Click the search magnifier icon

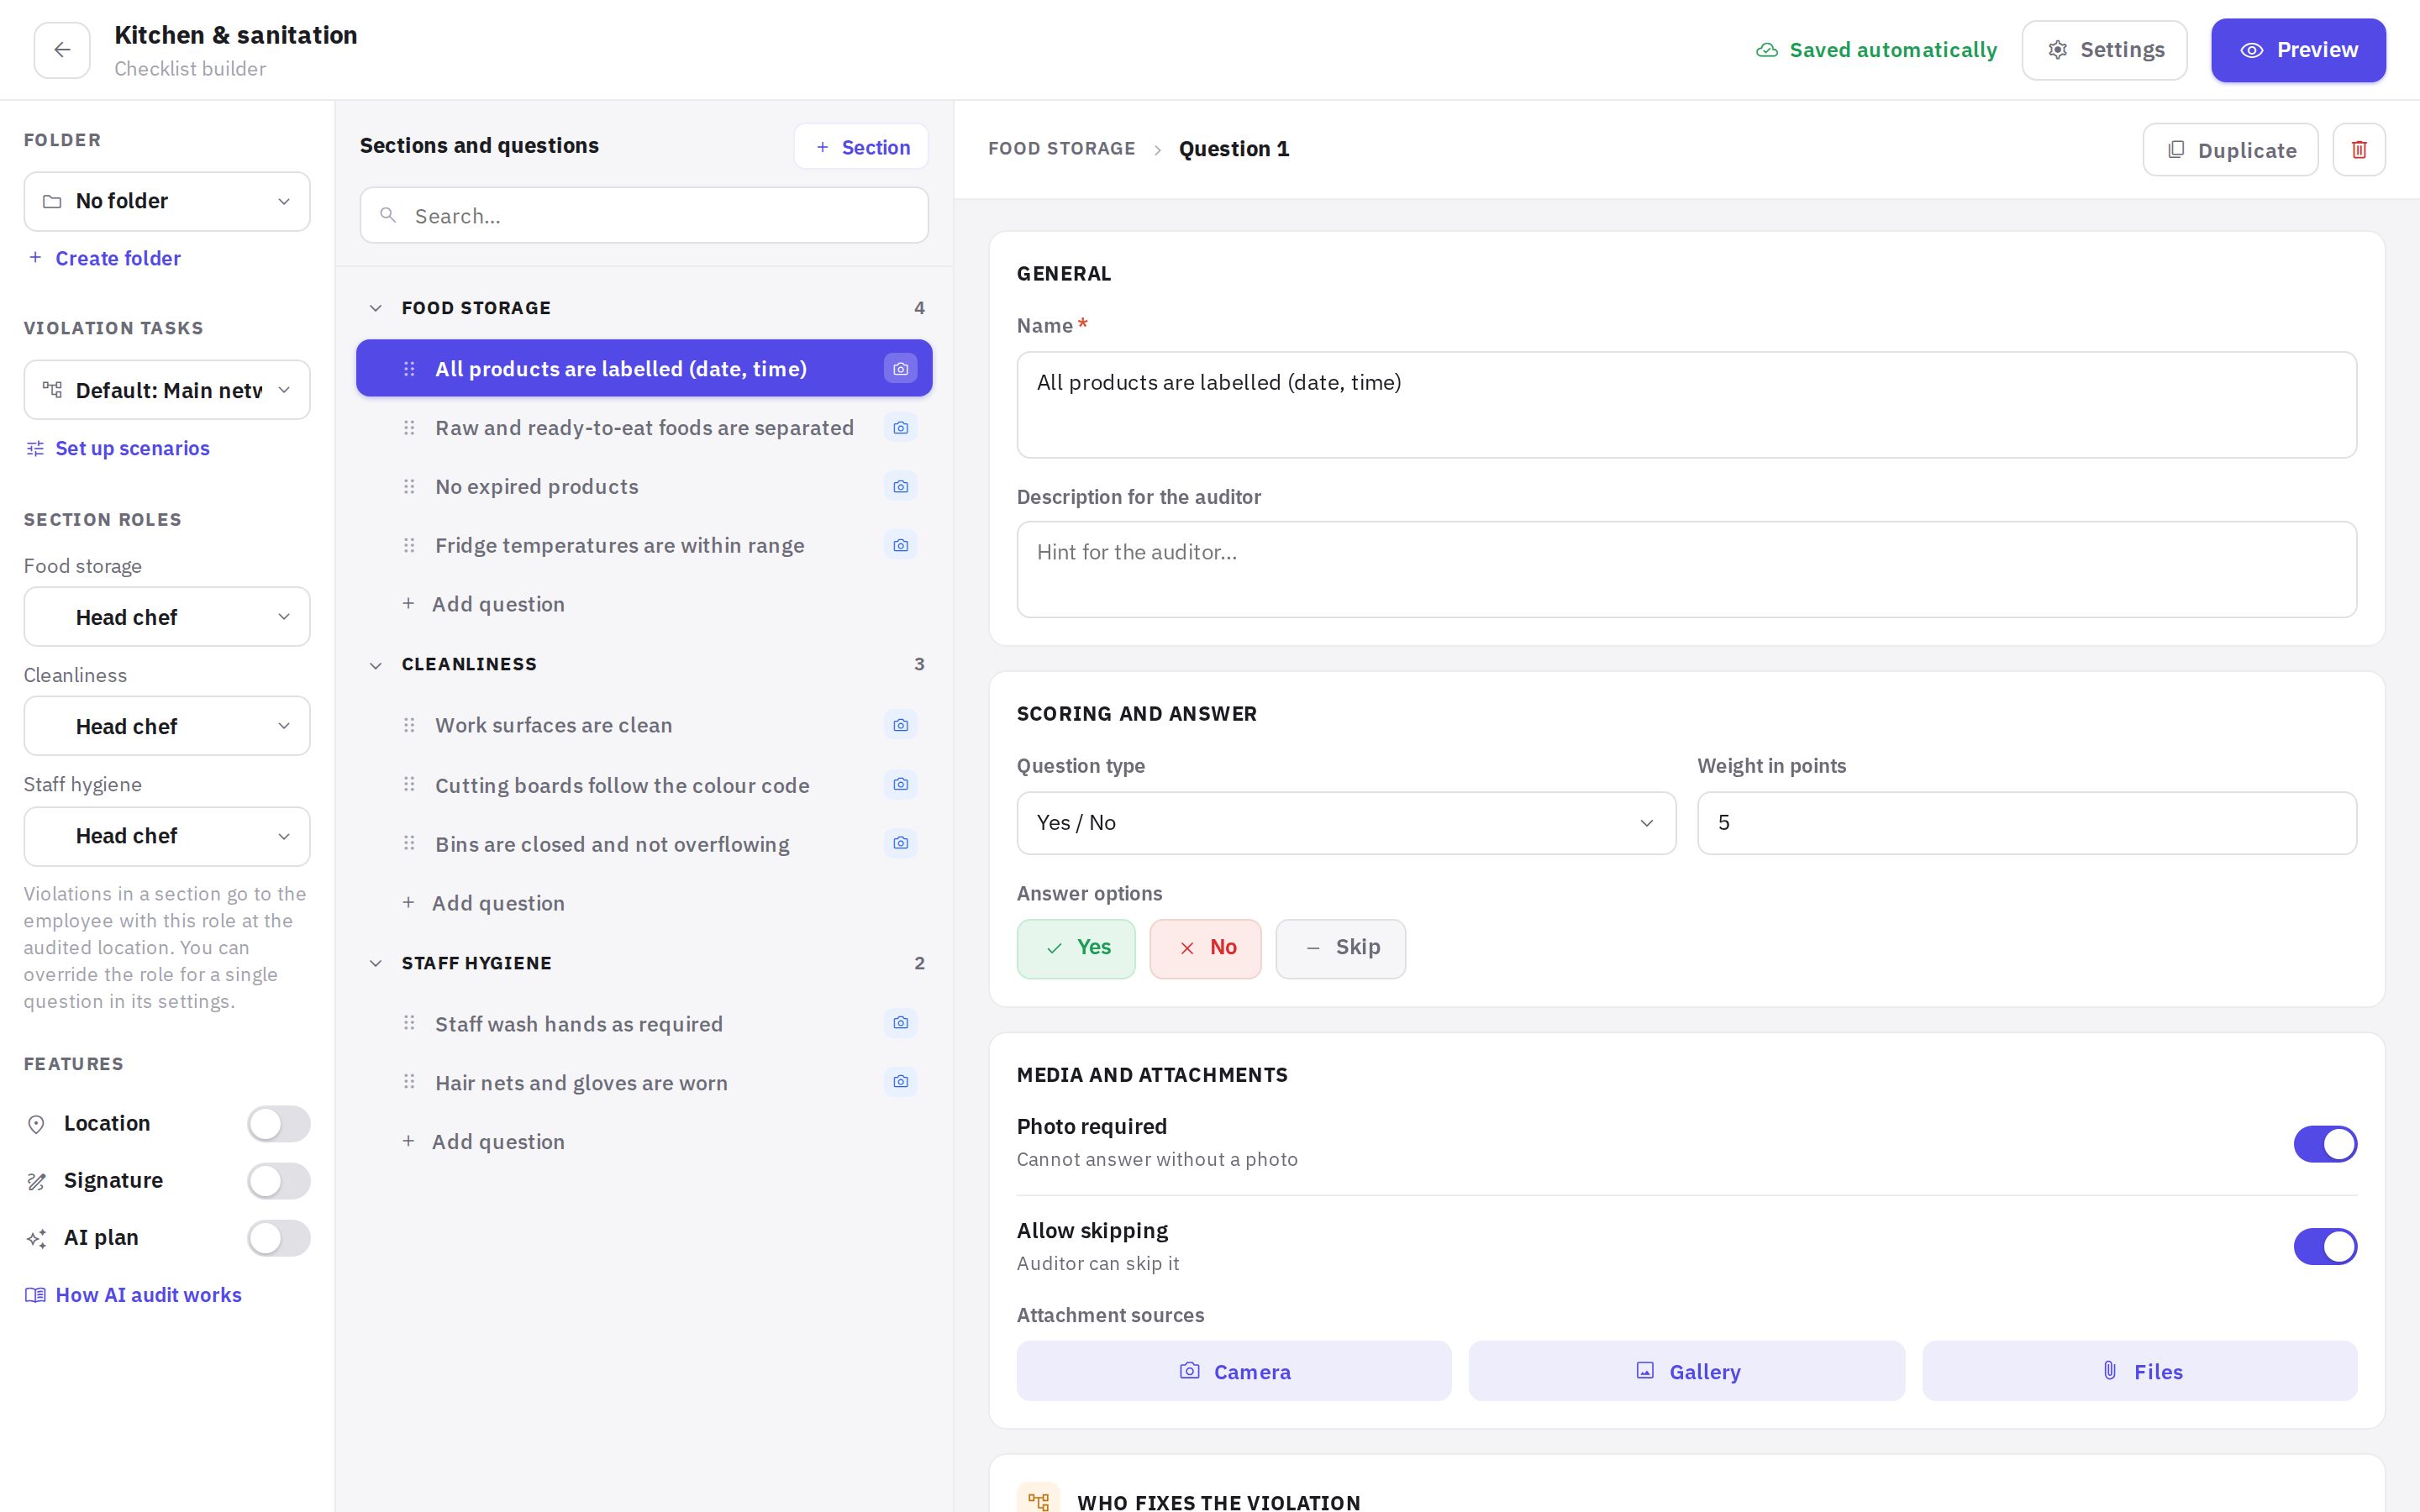point(388,215)
